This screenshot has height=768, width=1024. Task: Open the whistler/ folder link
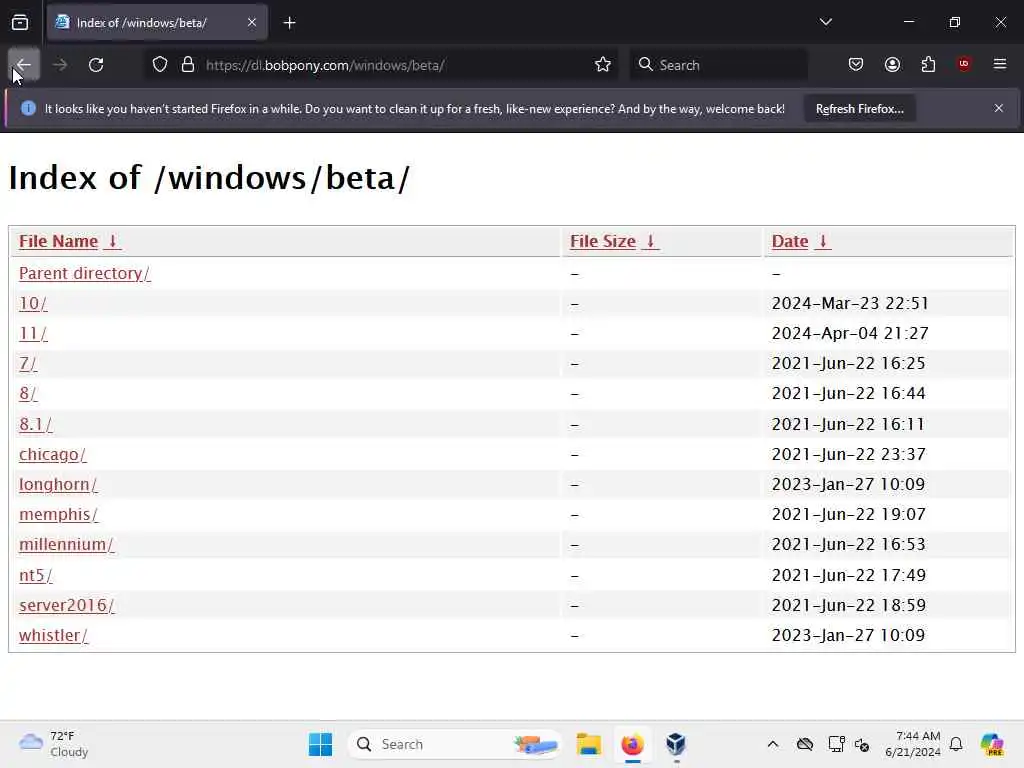(53, 635)
